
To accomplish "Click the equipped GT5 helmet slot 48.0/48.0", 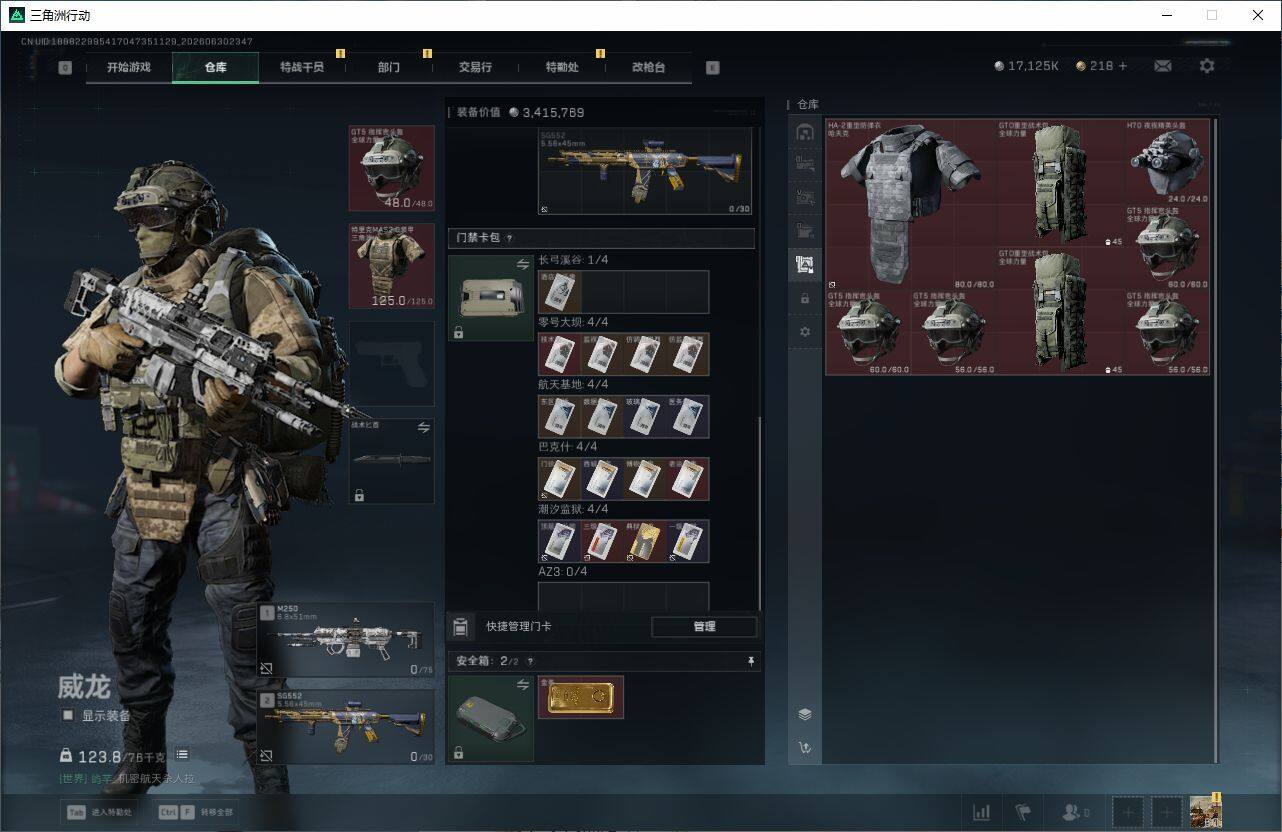I will (x=391, y=168).
